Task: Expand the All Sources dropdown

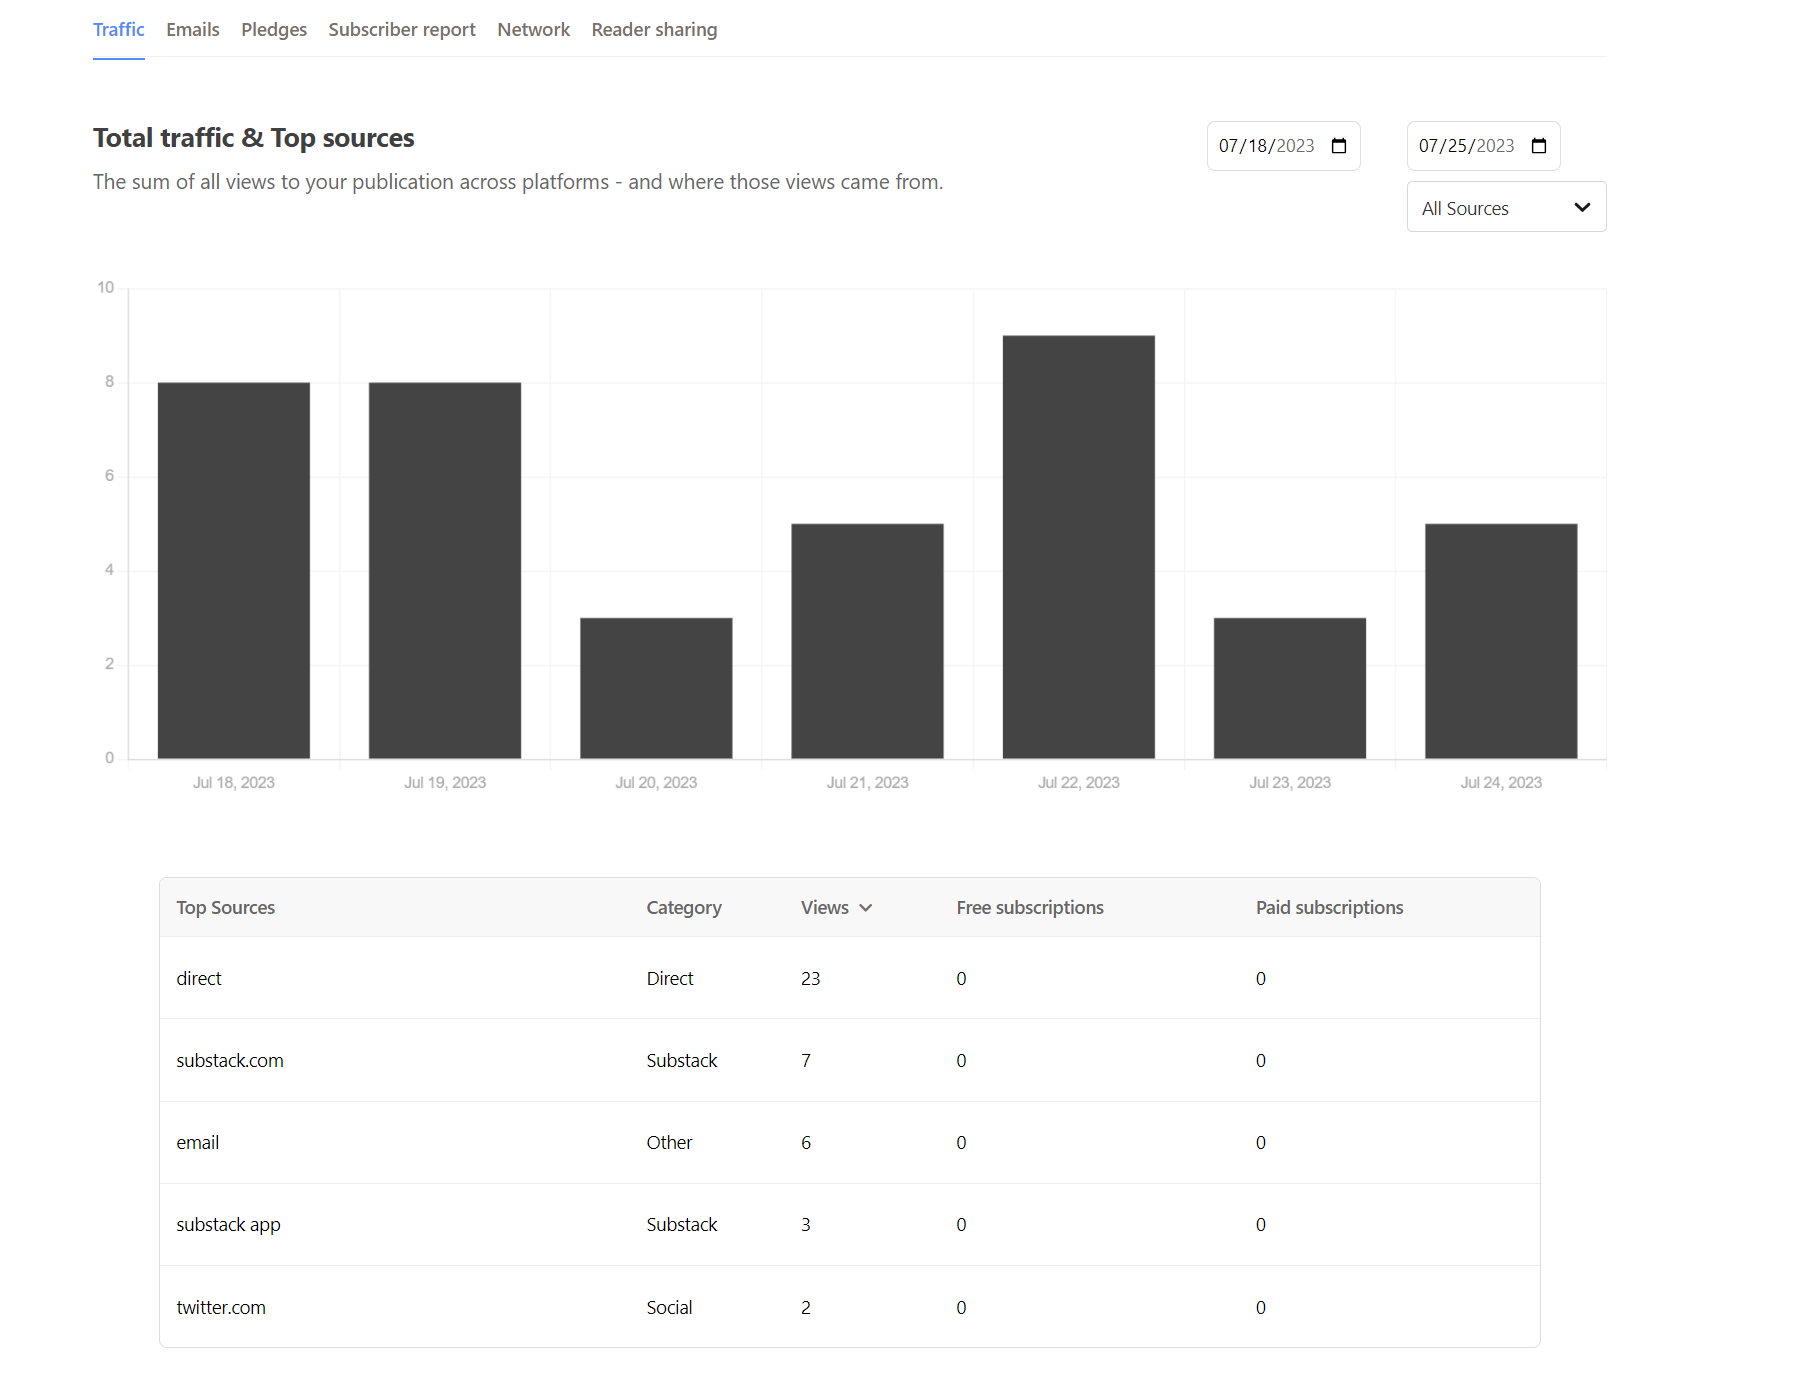Action: tap(1506, 207)
